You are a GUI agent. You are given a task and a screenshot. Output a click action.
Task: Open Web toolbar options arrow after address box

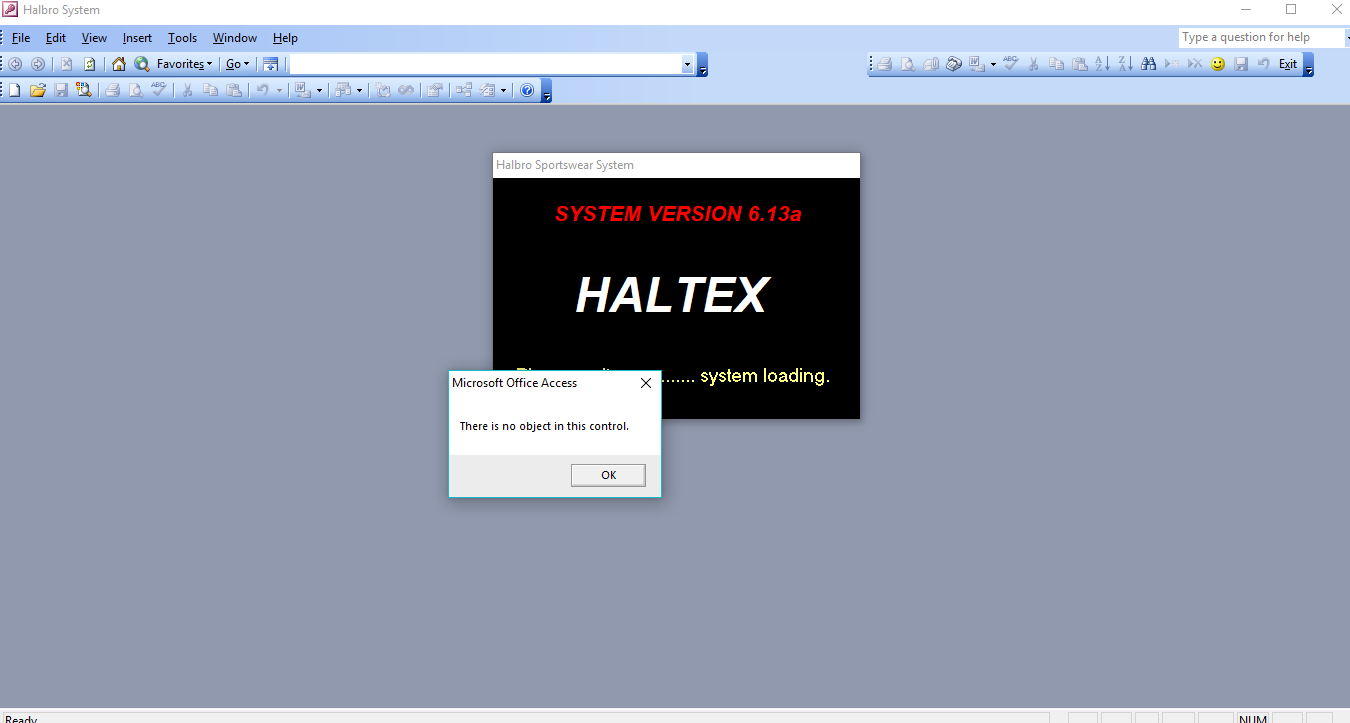tap(702, 66)
